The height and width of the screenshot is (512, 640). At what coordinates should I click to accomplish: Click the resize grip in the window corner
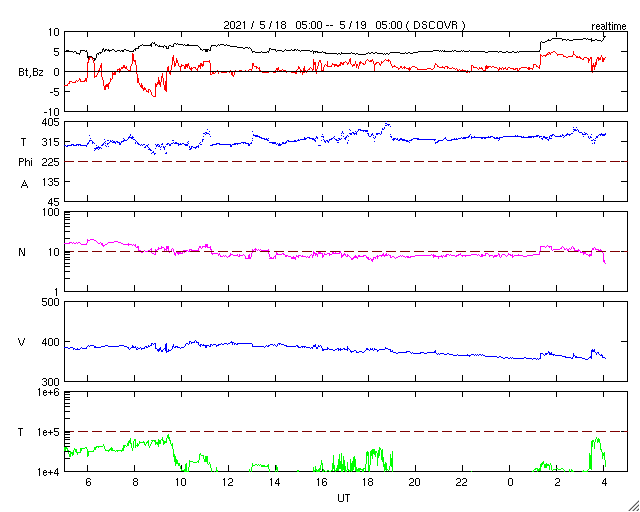coord(634,506)
